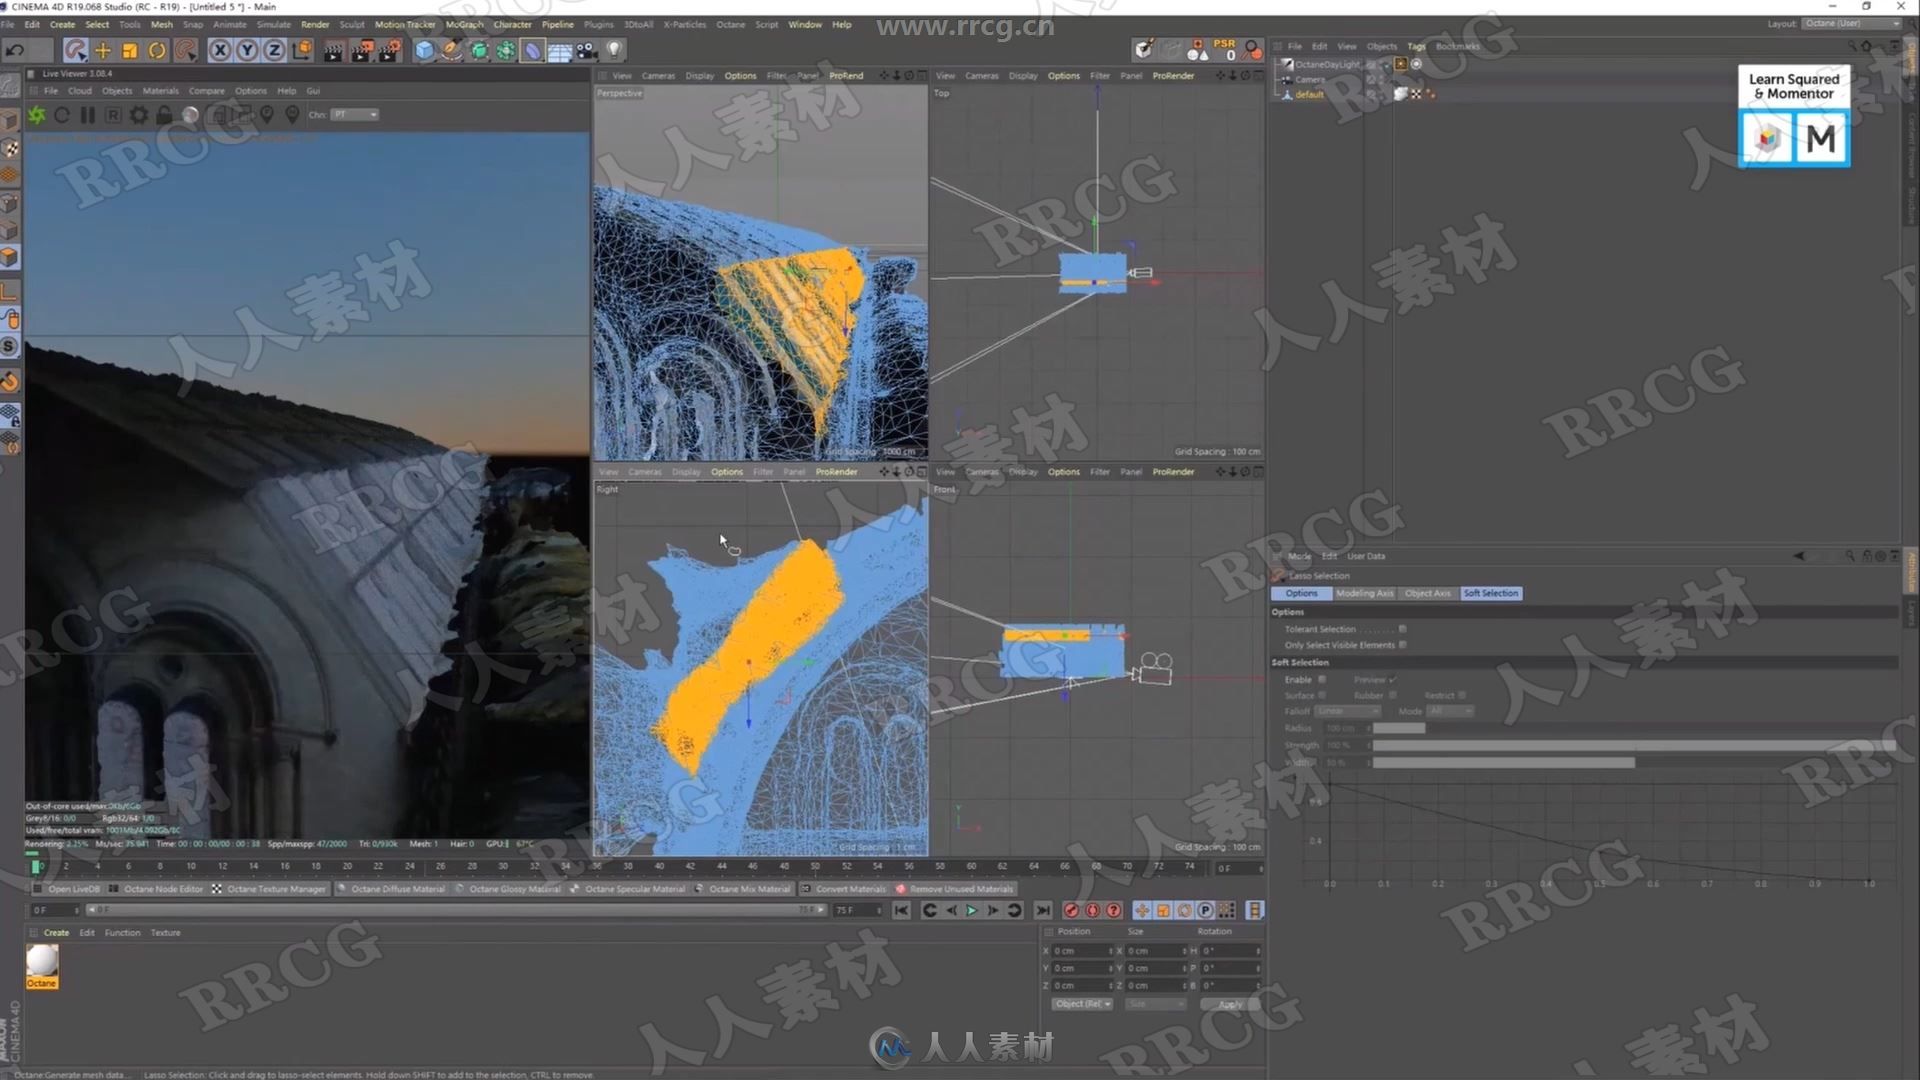Open Live Viewer settings gear
1920x1080 pixels.
click(x=139, y=115)
